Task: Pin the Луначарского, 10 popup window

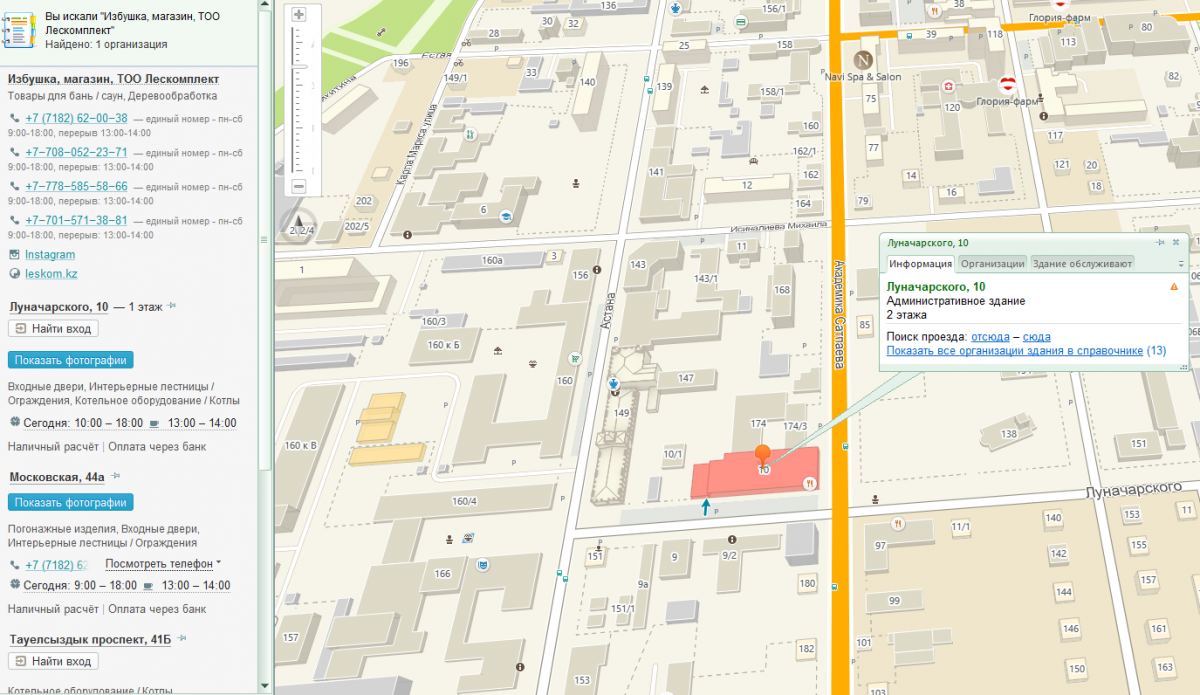Action: [1160, 242]
